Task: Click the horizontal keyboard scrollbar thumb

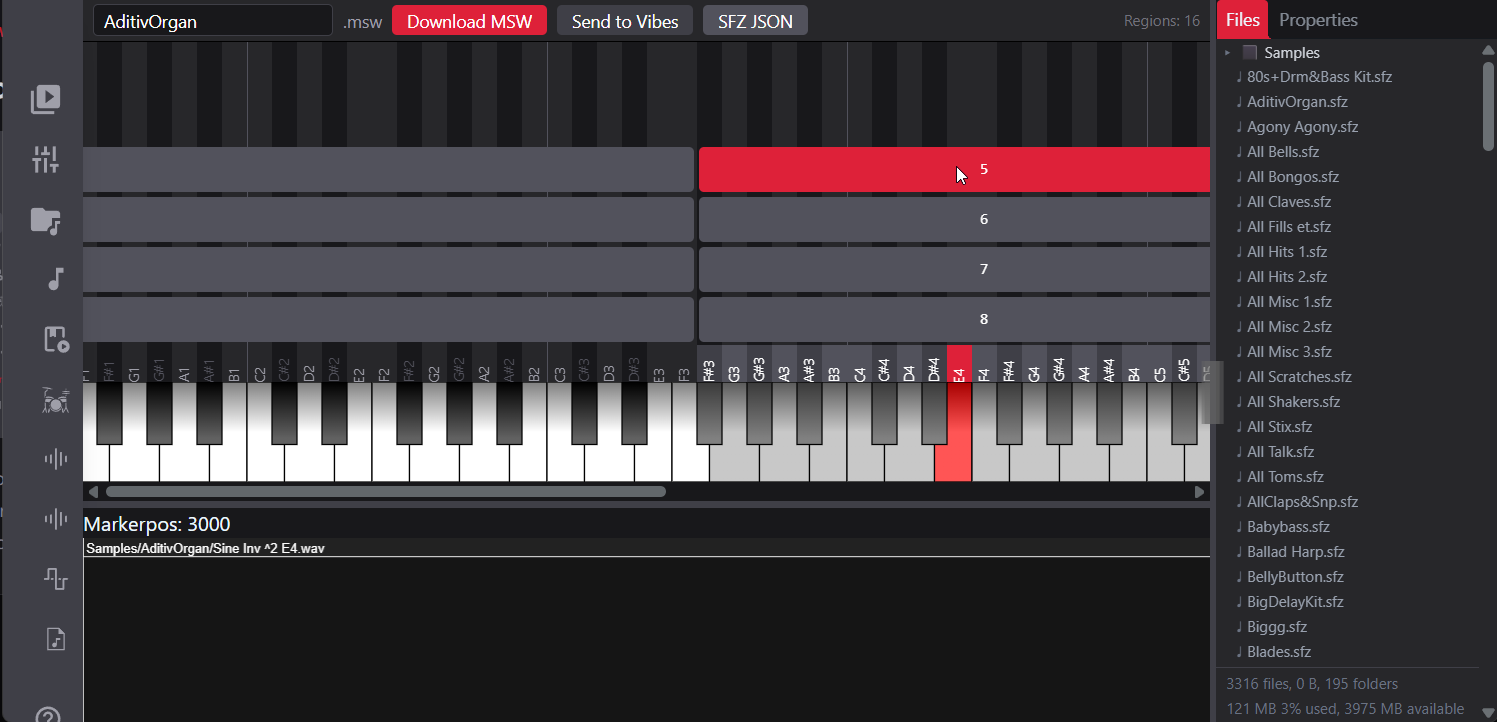Action: pos(385,492)
